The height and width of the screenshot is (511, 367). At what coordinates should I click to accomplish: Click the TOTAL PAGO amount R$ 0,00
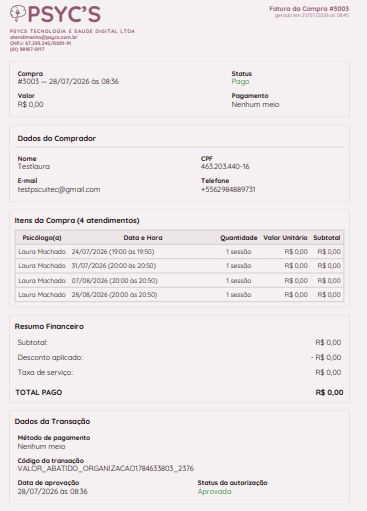[329, 392]
